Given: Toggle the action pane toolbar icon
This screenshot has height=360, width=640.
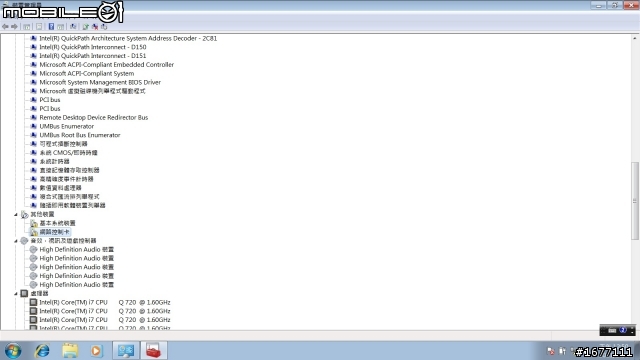Looking at the screenshot, I should (60, 27).
